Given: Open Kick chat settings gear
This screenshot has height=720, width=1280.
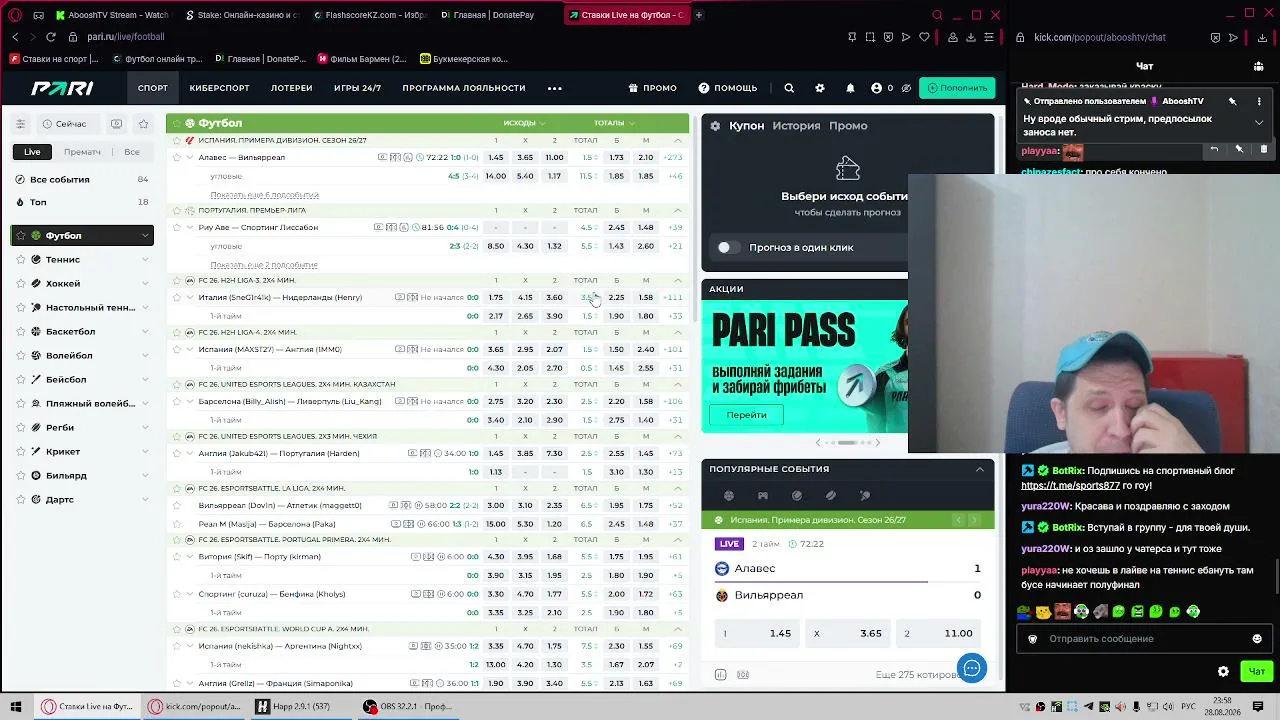Looking at the screenshot, I should coord(1223,672).
